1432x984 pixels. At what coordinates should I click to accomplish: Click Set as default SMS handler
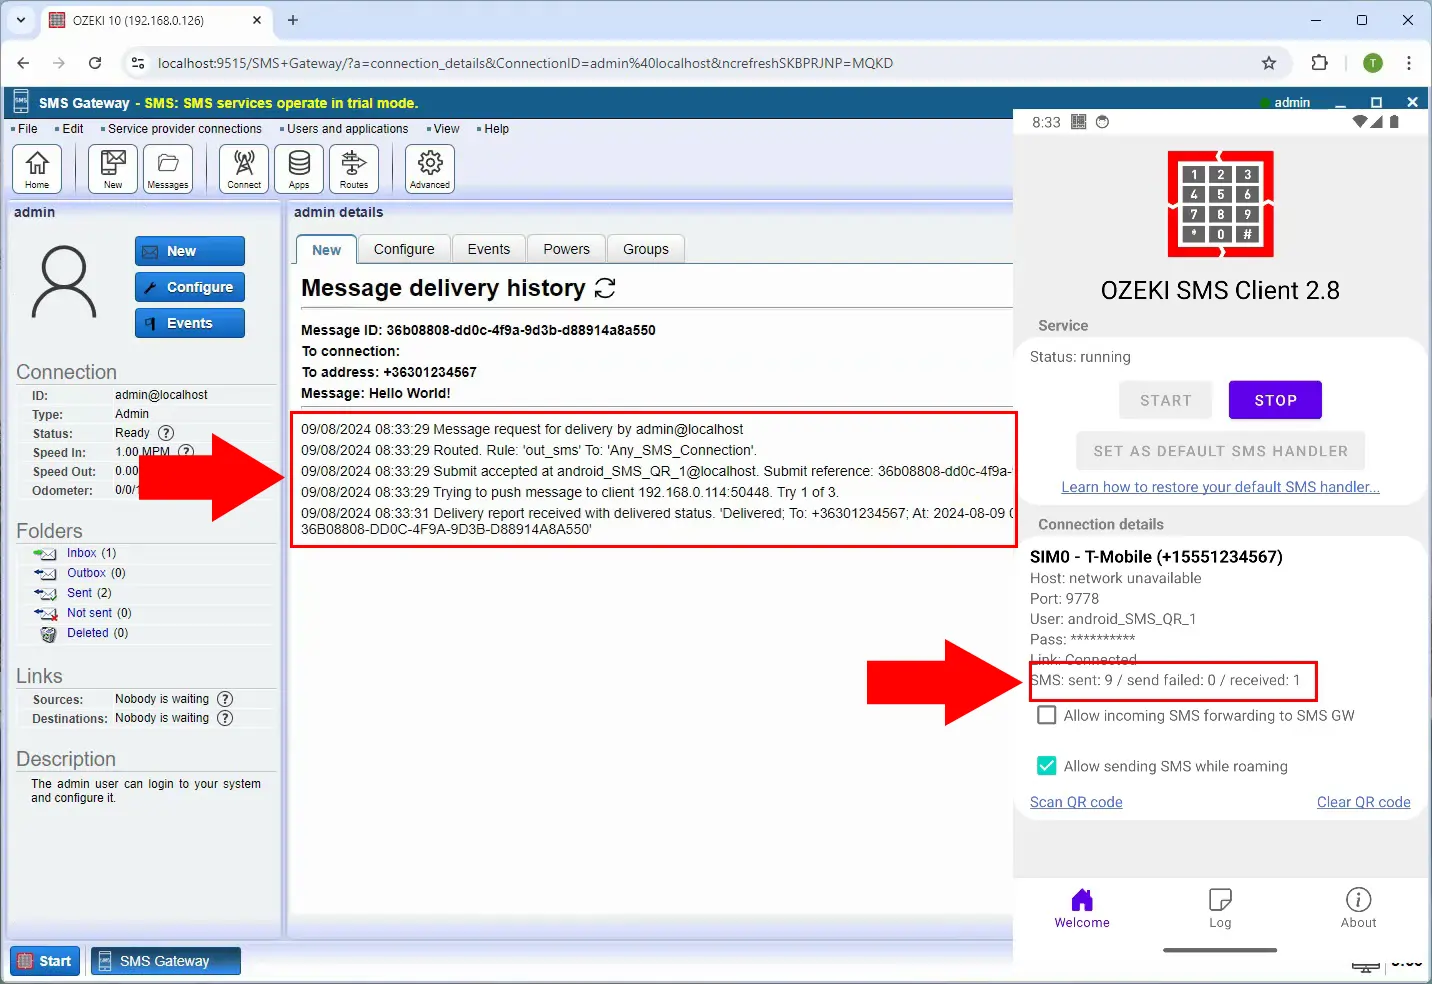[x=1221, y=451]
